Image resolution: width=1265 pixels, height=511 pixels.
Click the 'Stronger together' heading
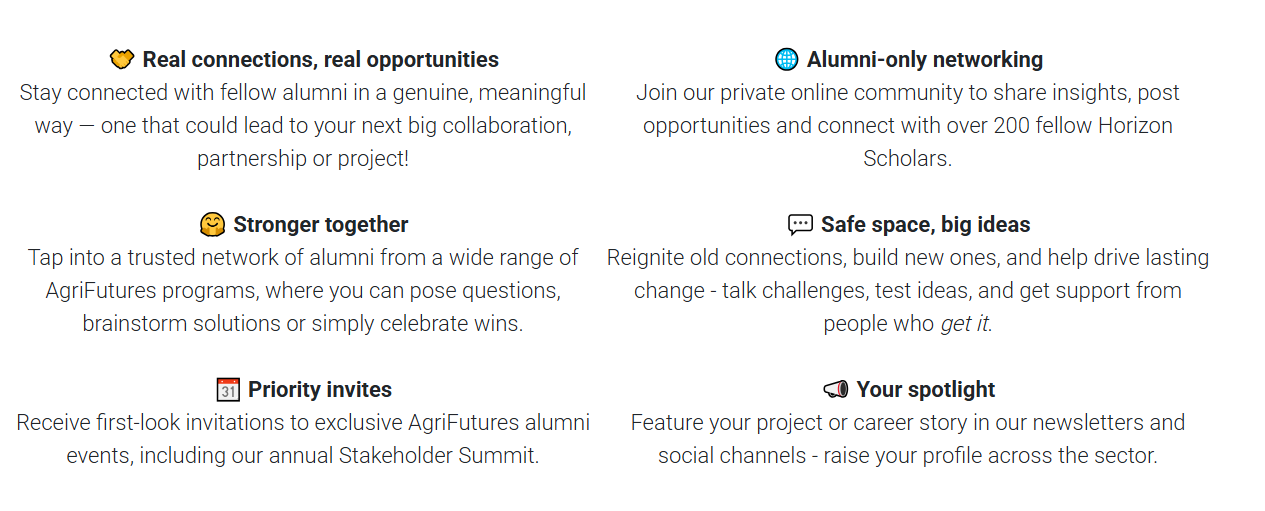(321, 225)
